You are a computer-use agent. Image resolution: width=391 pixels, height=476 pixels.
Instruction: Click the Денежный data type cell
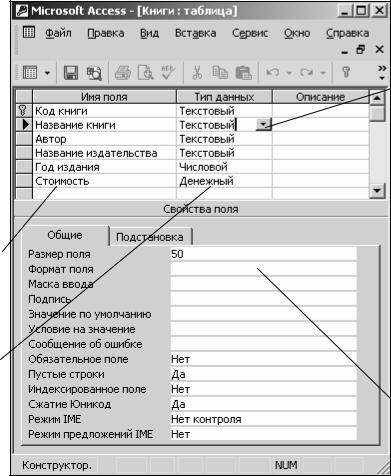pos(224,181)
